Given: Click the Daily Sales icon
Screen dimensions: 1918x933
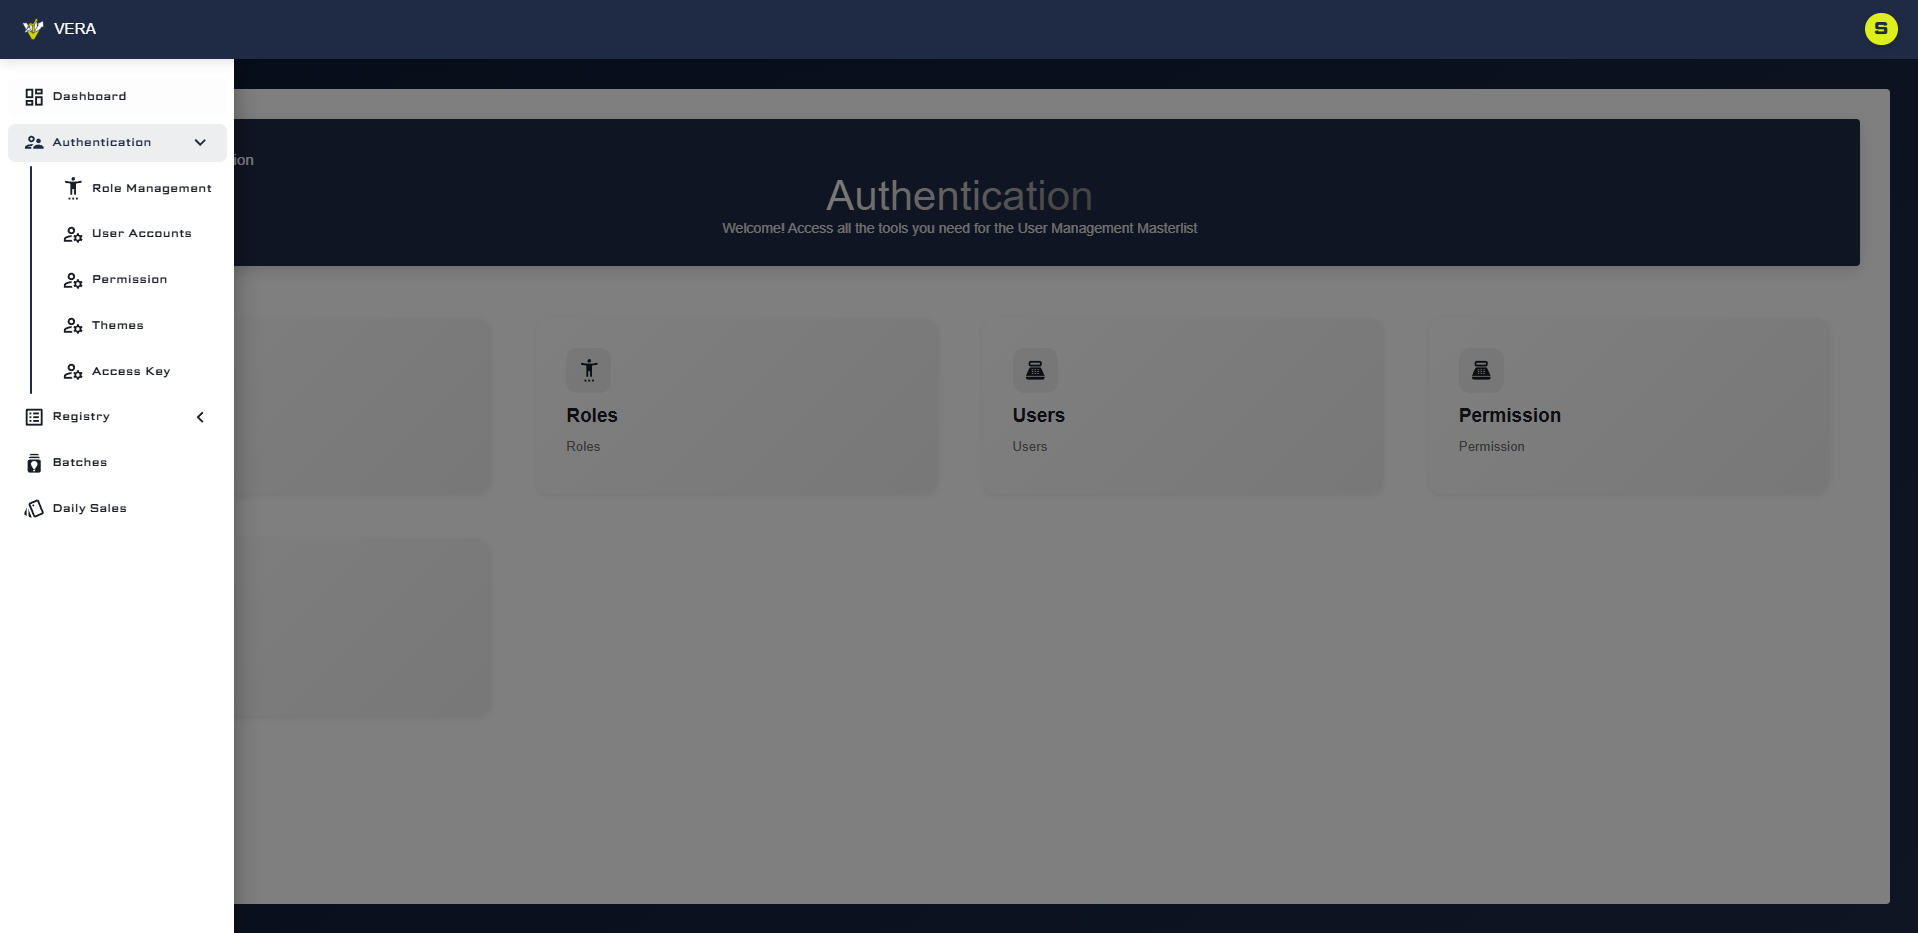Looking at the screenshot, I should 34,508.
